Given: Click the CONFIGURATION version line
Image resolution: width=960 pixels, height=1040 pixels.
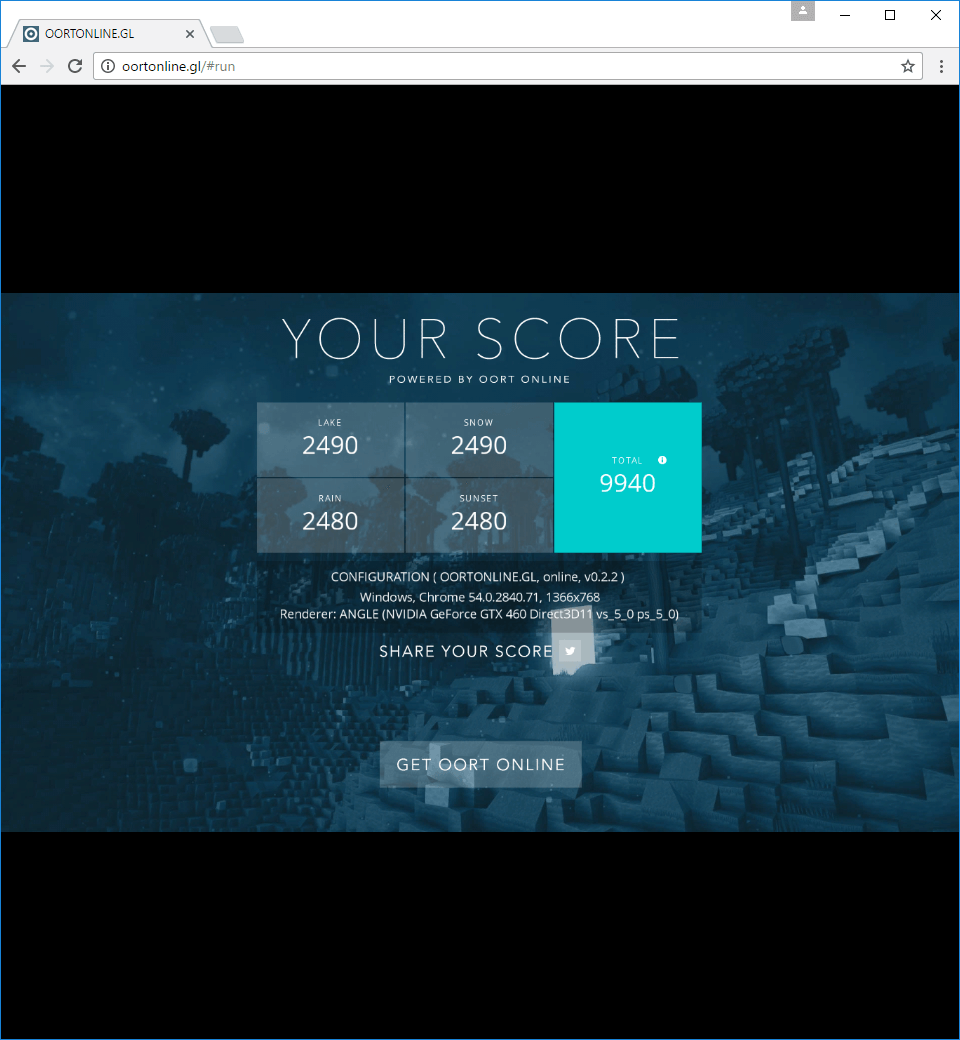Looking at the screenshot, I should pyautogui.click(x=478, y=577).
